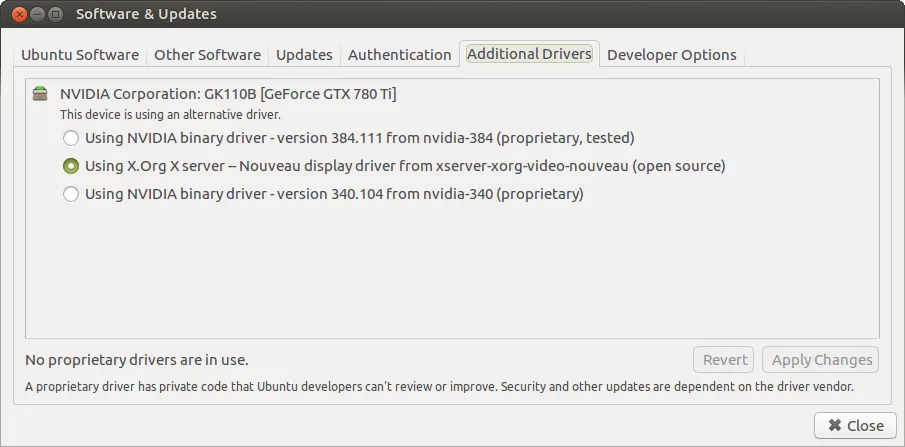Viewport: 905px width, 447px height.
Task: Close the window with the red title bar button
Action: tap(19, 14)
